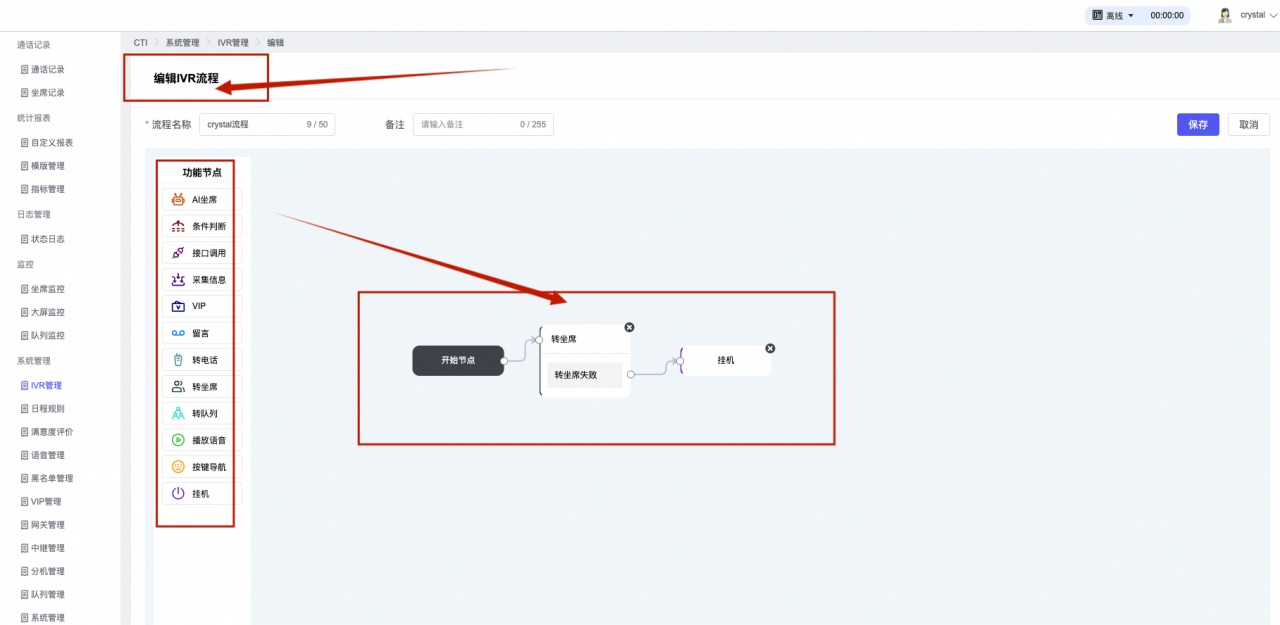Image resolution: width=1280 pixels, height=625 pixels.
Task: Select IVR管理 in the sidebar
Action: (x=45, y=385)
